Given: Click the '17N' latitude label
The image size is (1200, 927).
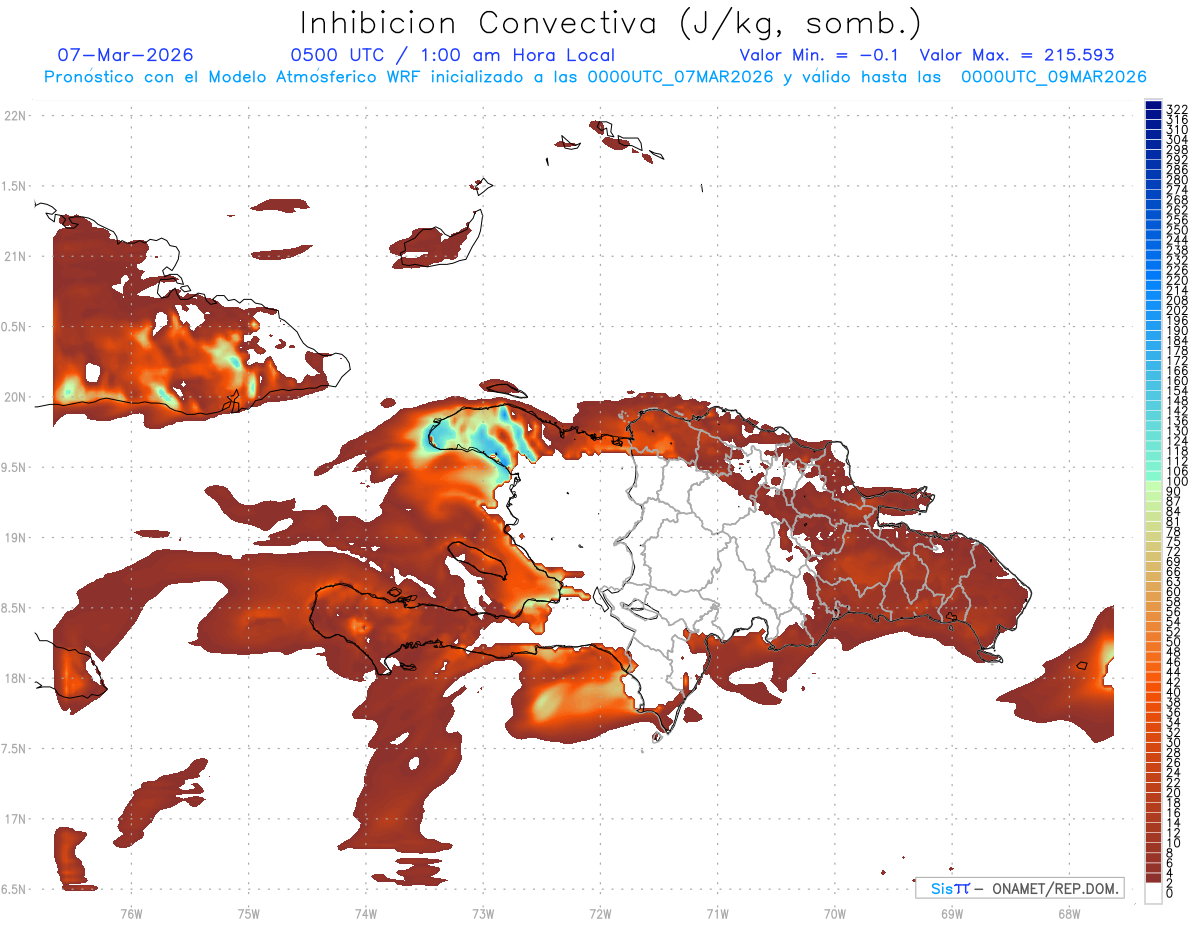Looking at the screenshot, I should [x=15, y=820].
